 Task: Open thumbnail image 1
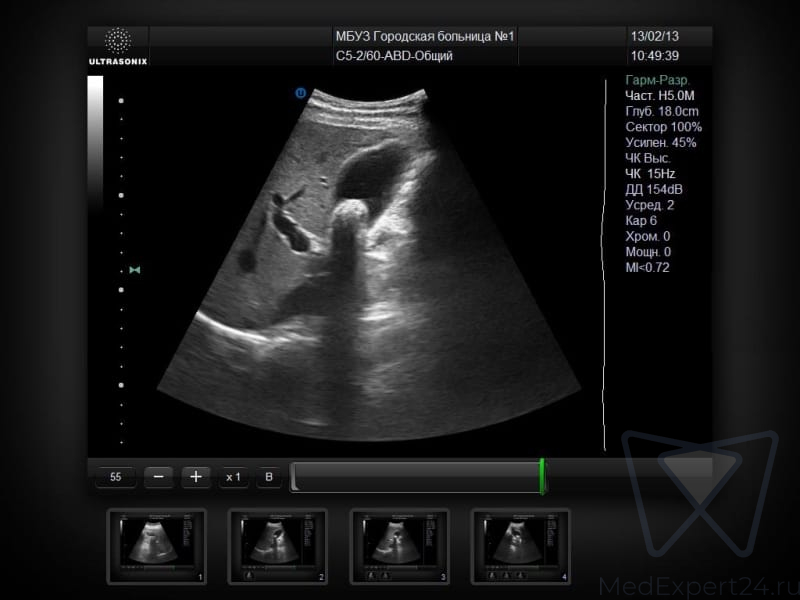(156, 546)
